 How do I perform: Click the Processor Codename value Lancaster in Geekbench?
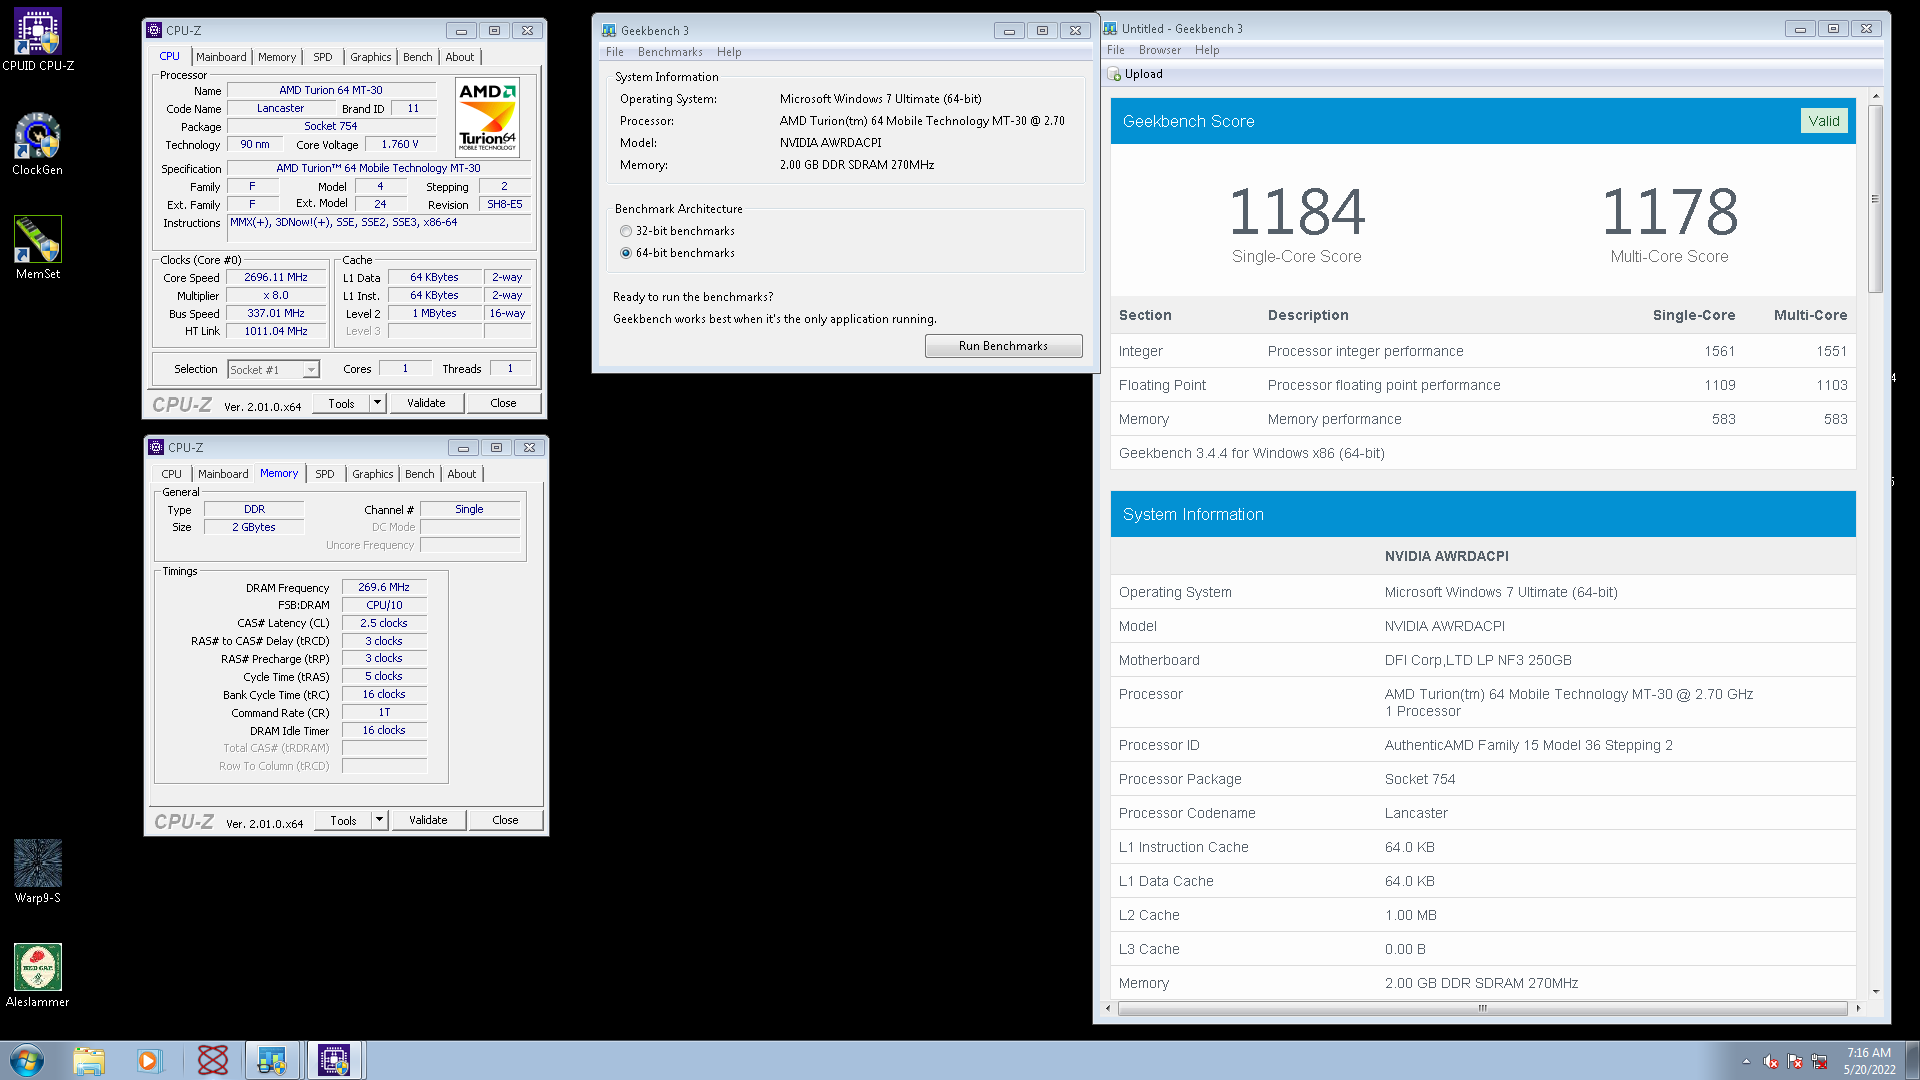[1415, 813]
